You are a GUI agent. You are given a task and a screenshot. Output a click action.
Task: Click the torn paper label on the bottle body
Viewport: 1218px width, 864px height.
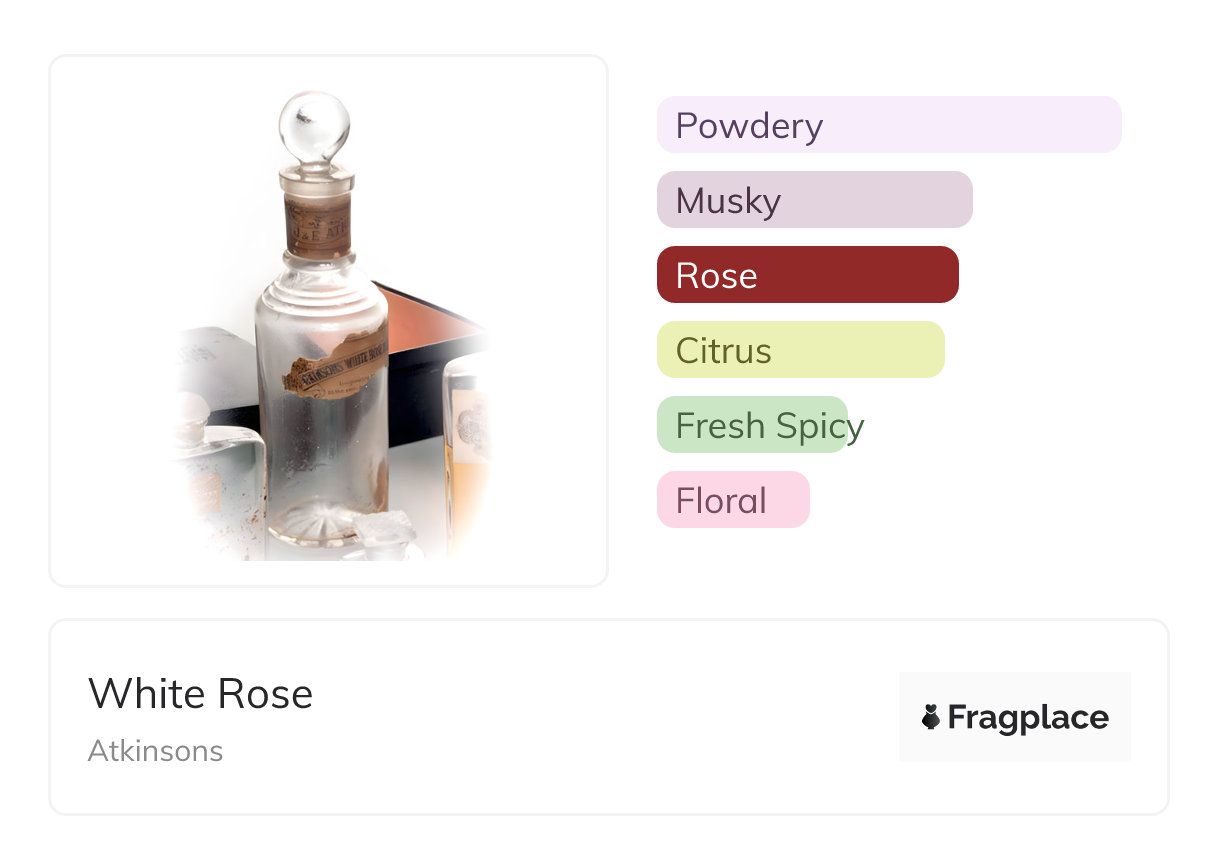tap(334, 365)
